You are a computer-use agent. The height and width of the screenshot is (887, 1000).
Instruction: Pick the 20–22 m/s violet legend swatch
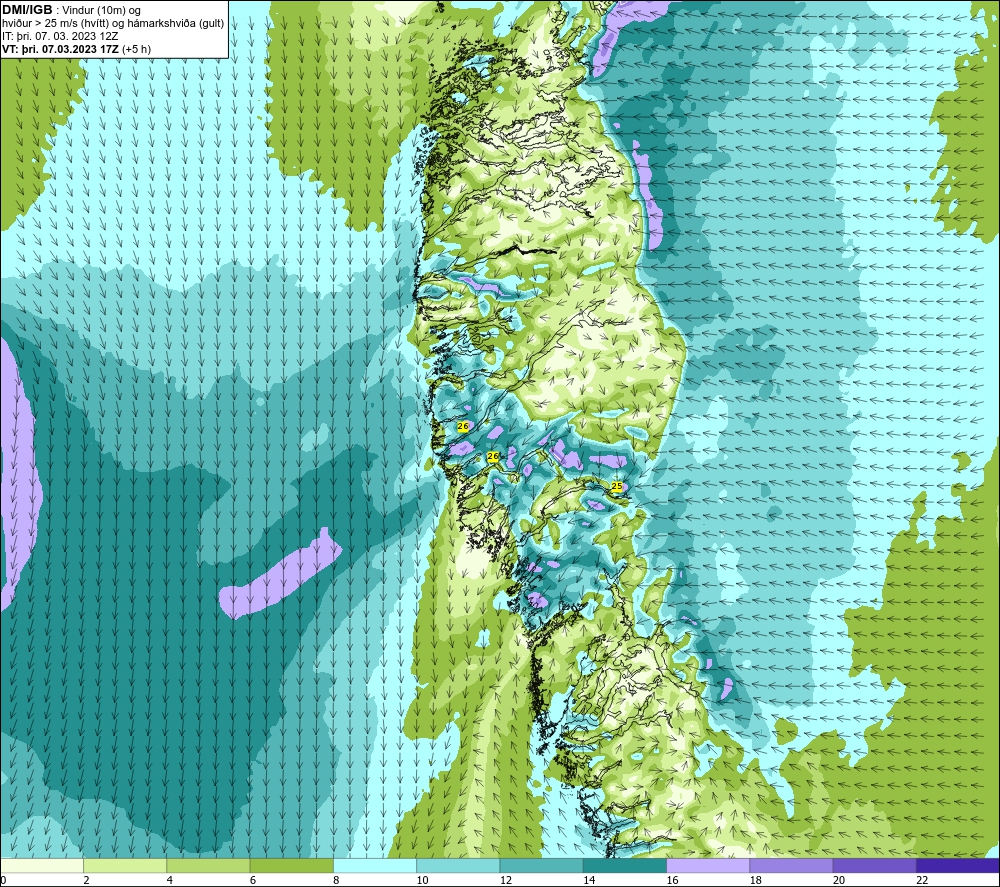pos(874,865)
